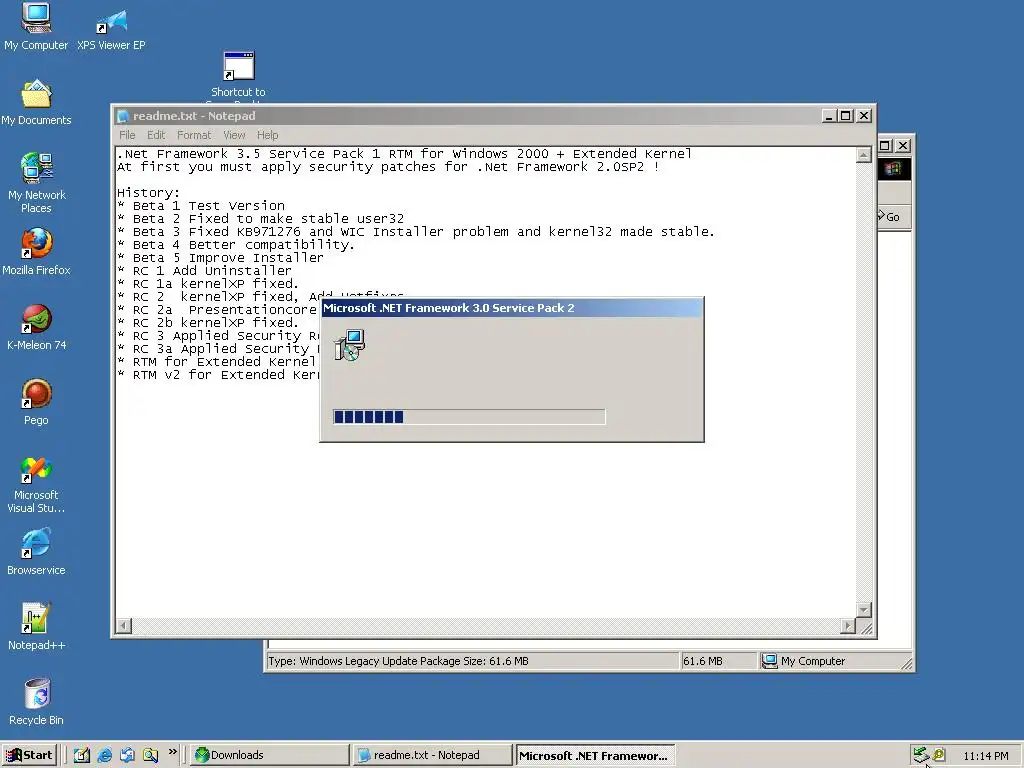This screenshot has height=768, width=1024.
Task: Open the Start menu
Action: (29, 755)
